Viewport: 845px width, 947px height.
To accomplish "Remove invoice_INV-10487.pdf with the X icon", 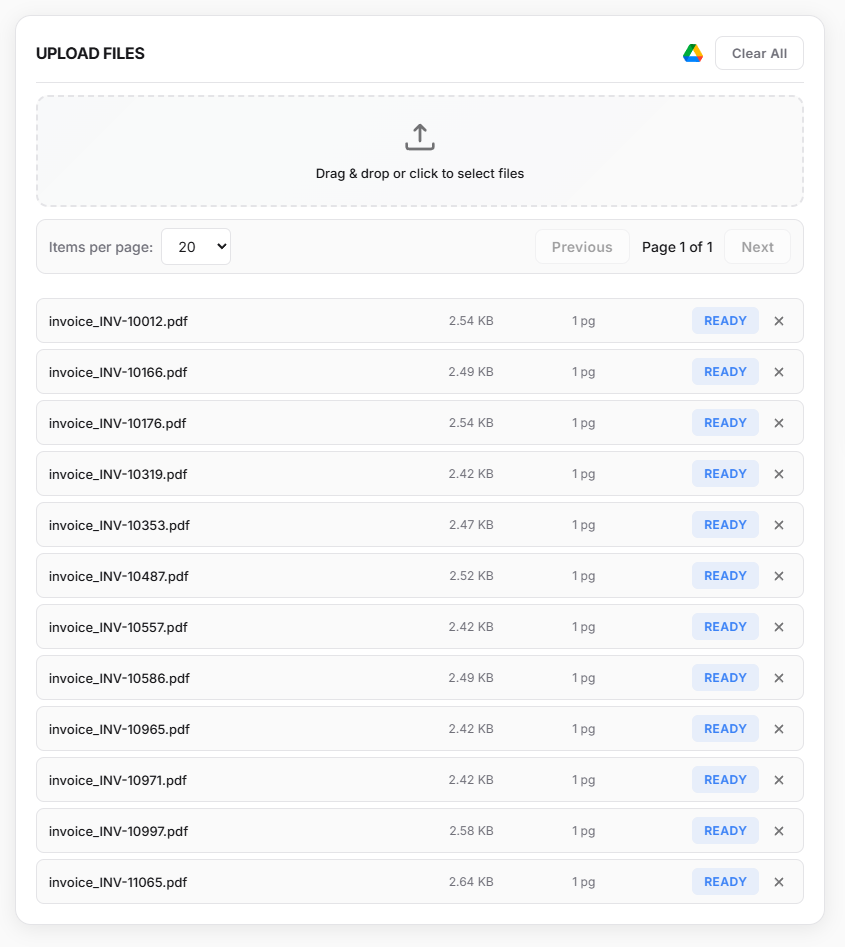I will (779, 576).
